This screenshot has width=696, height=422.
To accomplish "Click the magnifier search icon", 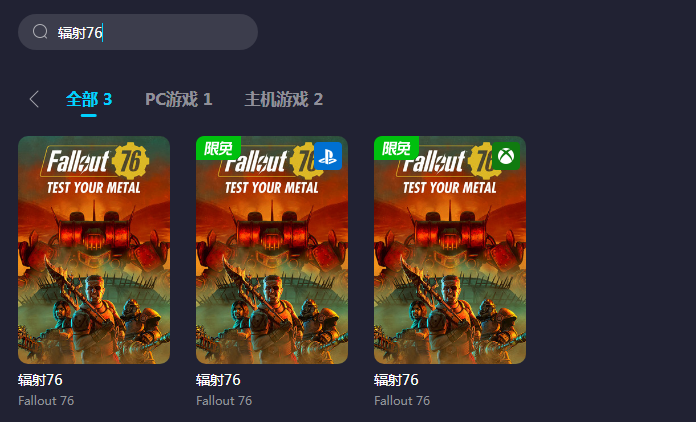I will pos(40,32).
